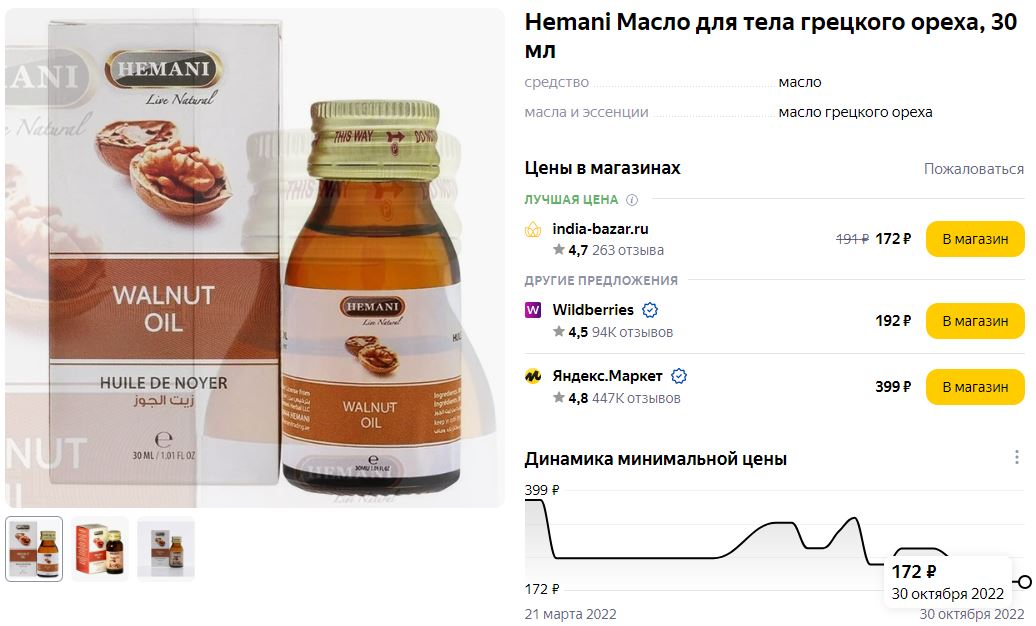This screenshot has height=626, width=1036.
Task: Click the Яндекс.Маркет verified badge icon
Action: [679, 376]
